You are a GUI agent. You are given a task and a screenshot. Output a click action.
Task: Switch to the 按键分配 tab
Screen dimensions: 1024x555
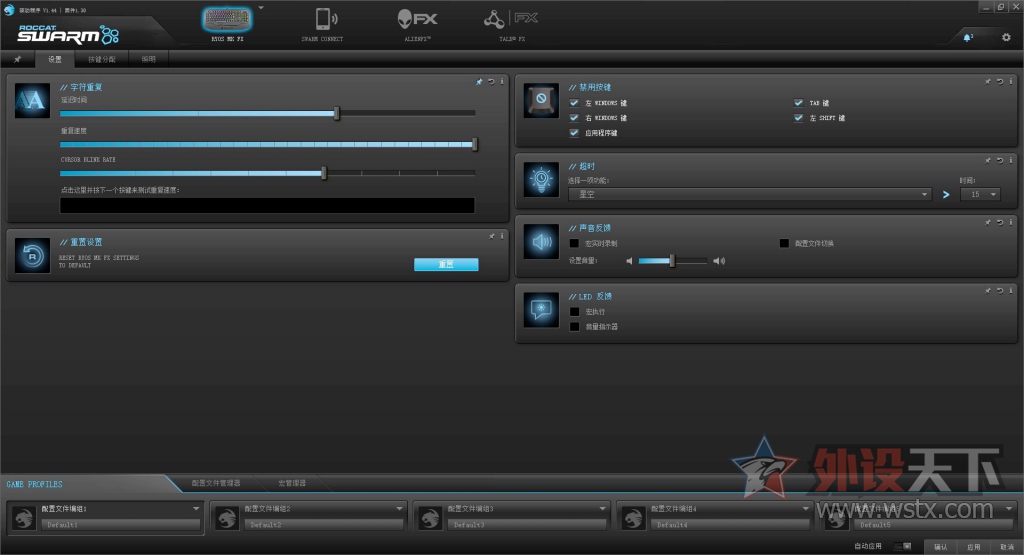101,60
